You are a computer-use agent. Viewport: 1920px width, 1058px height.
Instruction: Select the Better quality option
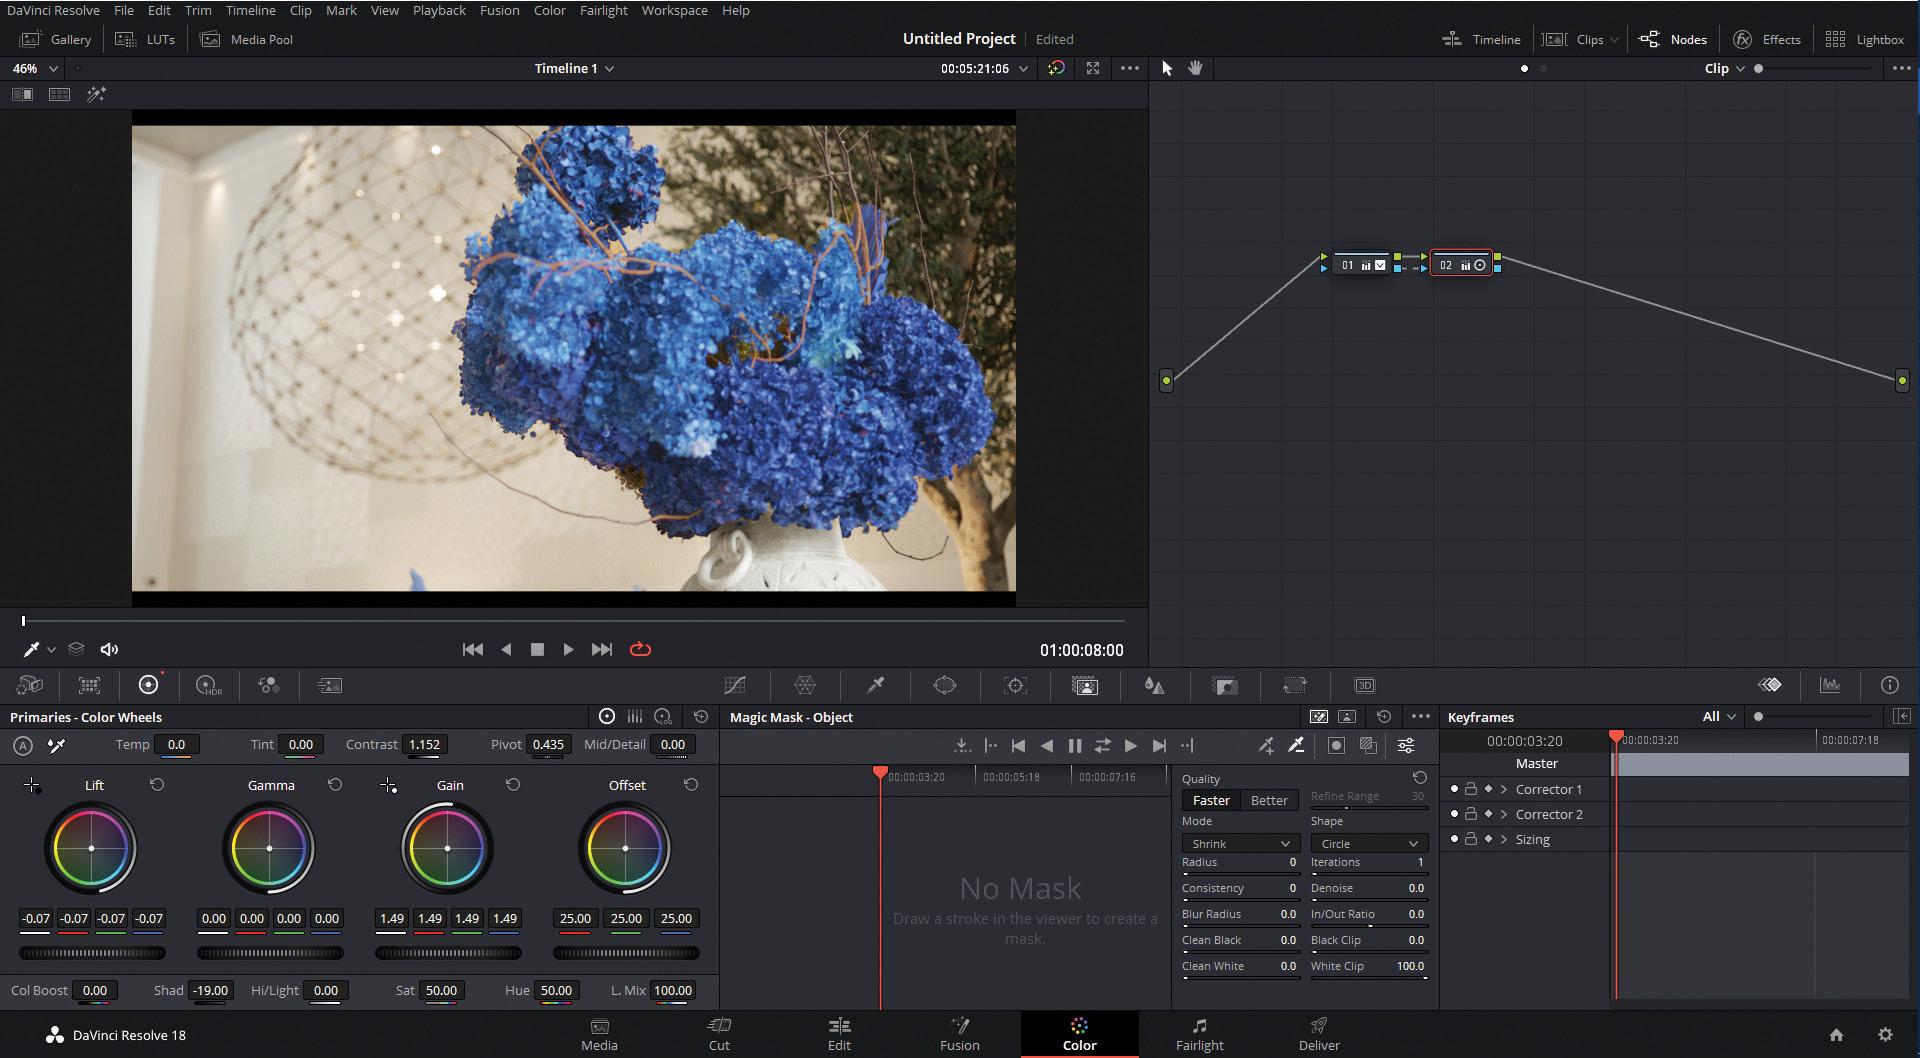click(1268, 800)
